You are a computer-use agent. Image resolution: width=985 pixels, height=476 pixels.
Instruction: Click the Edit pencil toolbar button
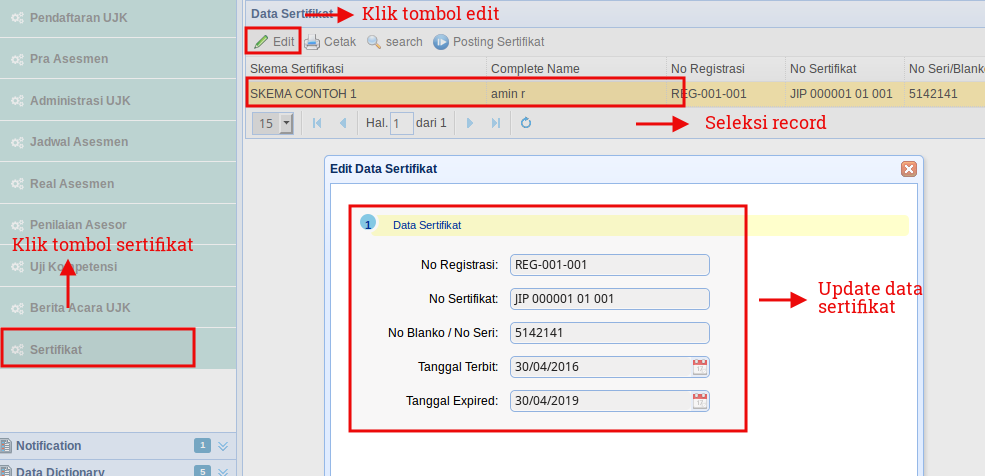click(x=274, y=42)
